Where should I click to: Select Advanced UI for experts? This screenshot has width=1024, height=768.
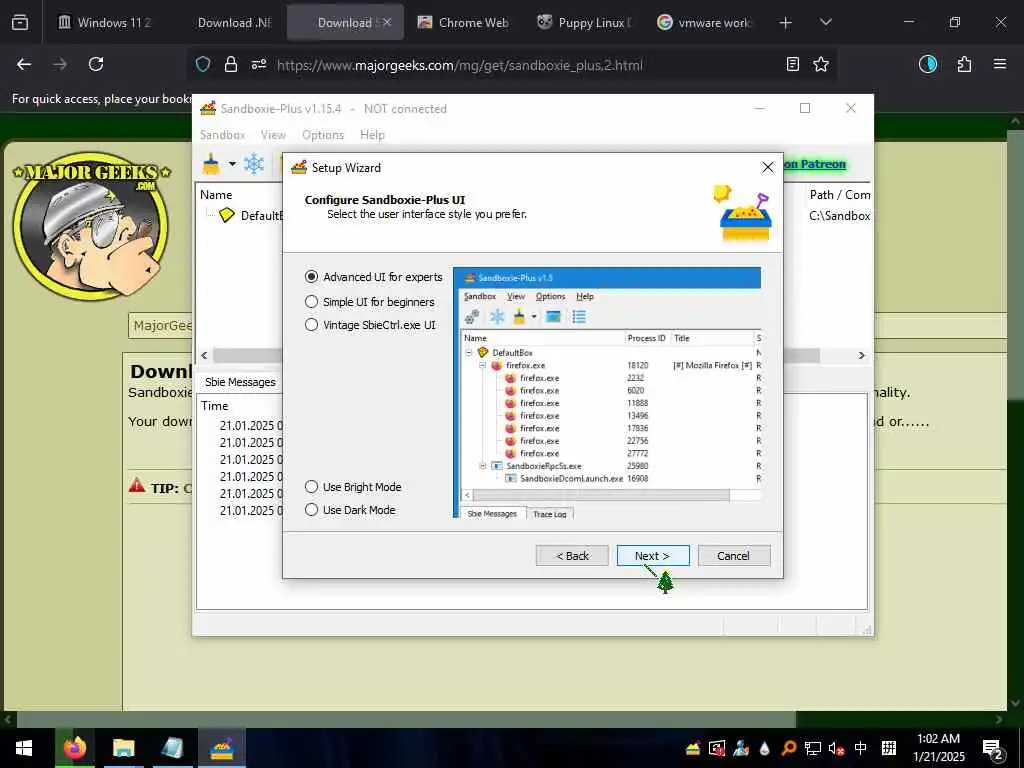point(374,277)
